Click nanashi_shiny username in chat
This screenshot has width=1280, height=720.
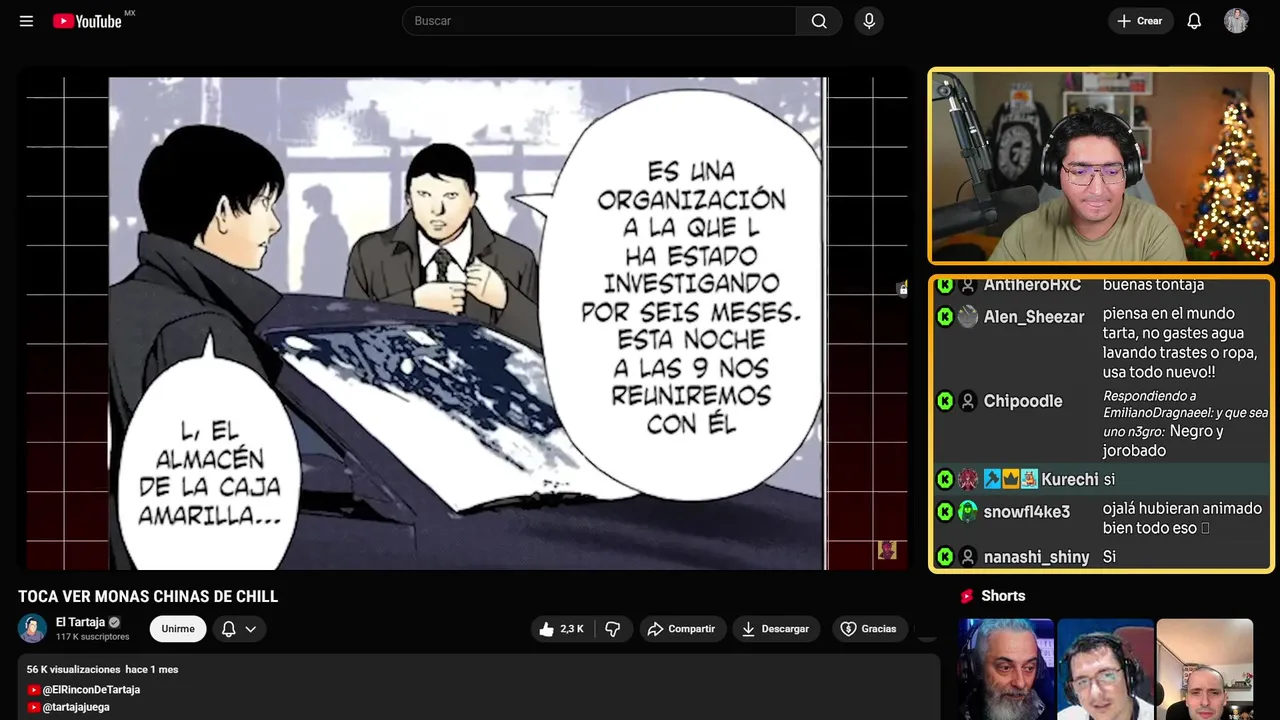tap(1036, 557)
